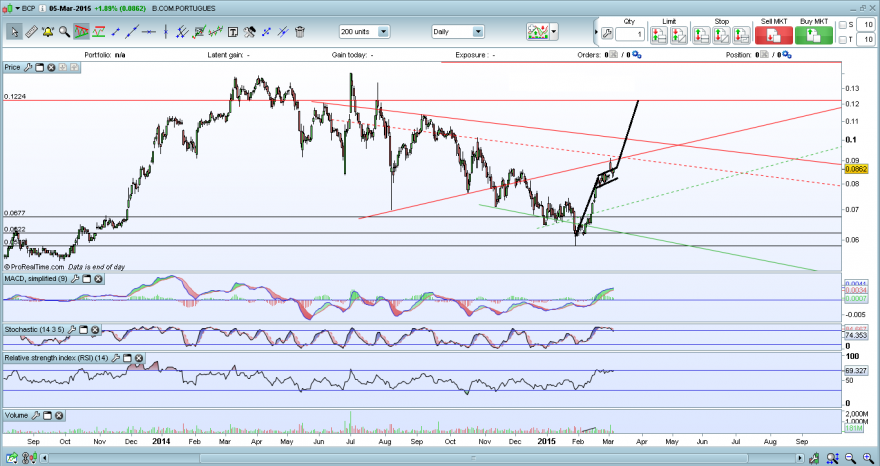Click the 0.0862 current price label
Image resolution: width=880 pixels, height=466 pixels.
[855, 169]
